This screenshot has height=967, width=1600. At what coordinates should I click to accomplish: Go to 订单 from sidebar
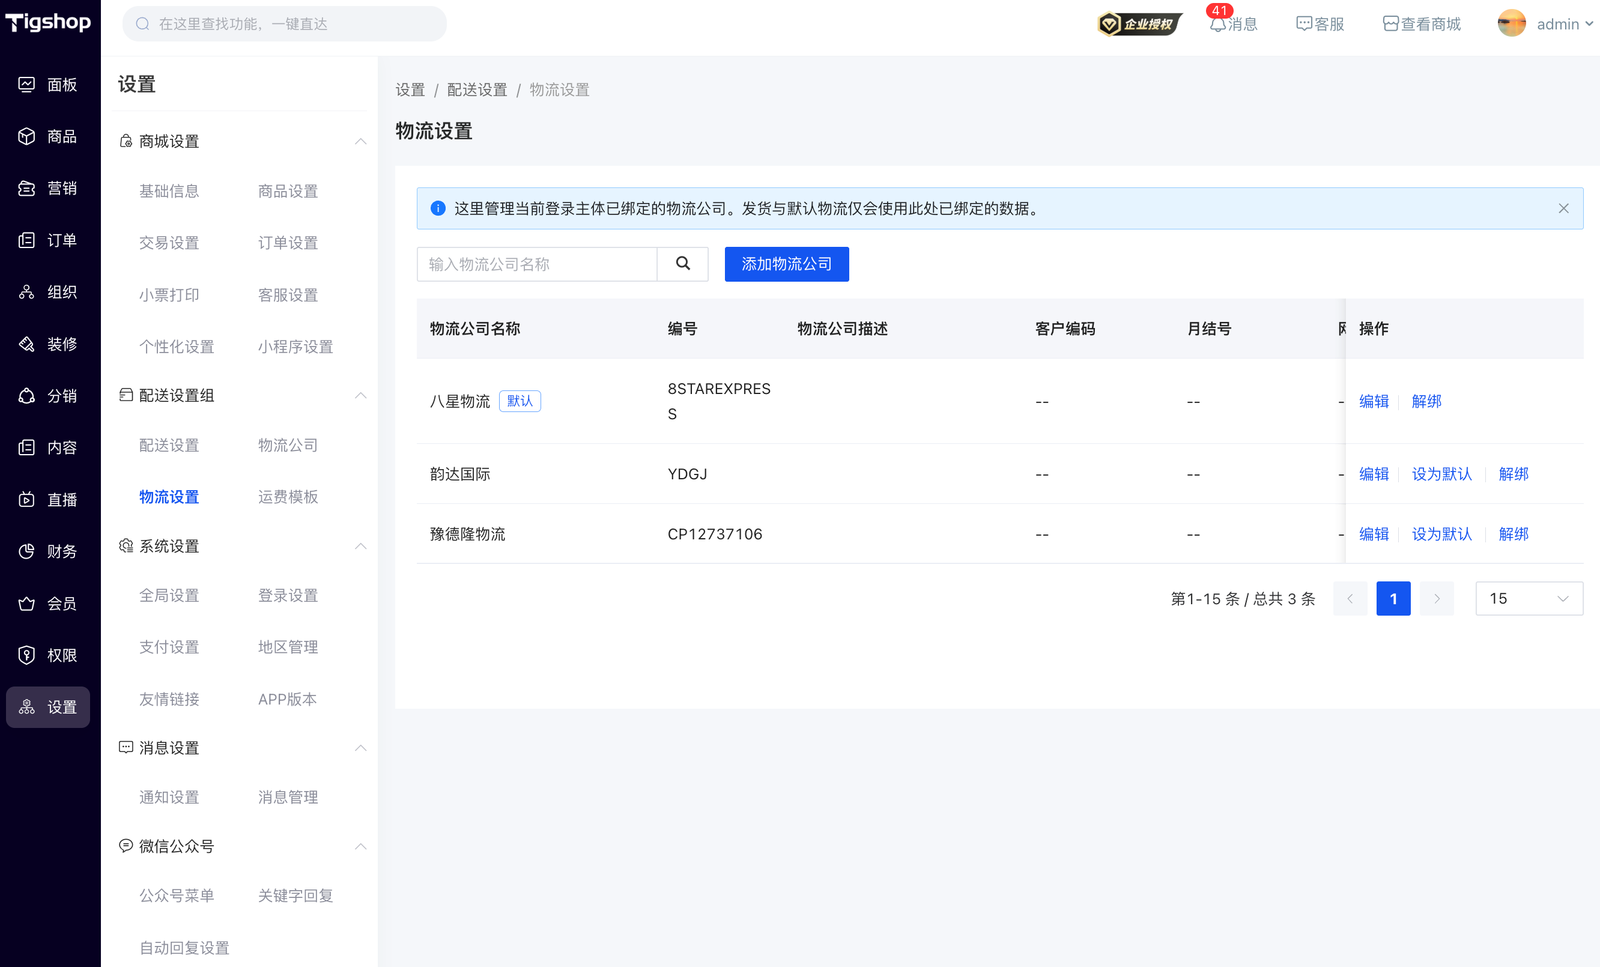[48, 241]
